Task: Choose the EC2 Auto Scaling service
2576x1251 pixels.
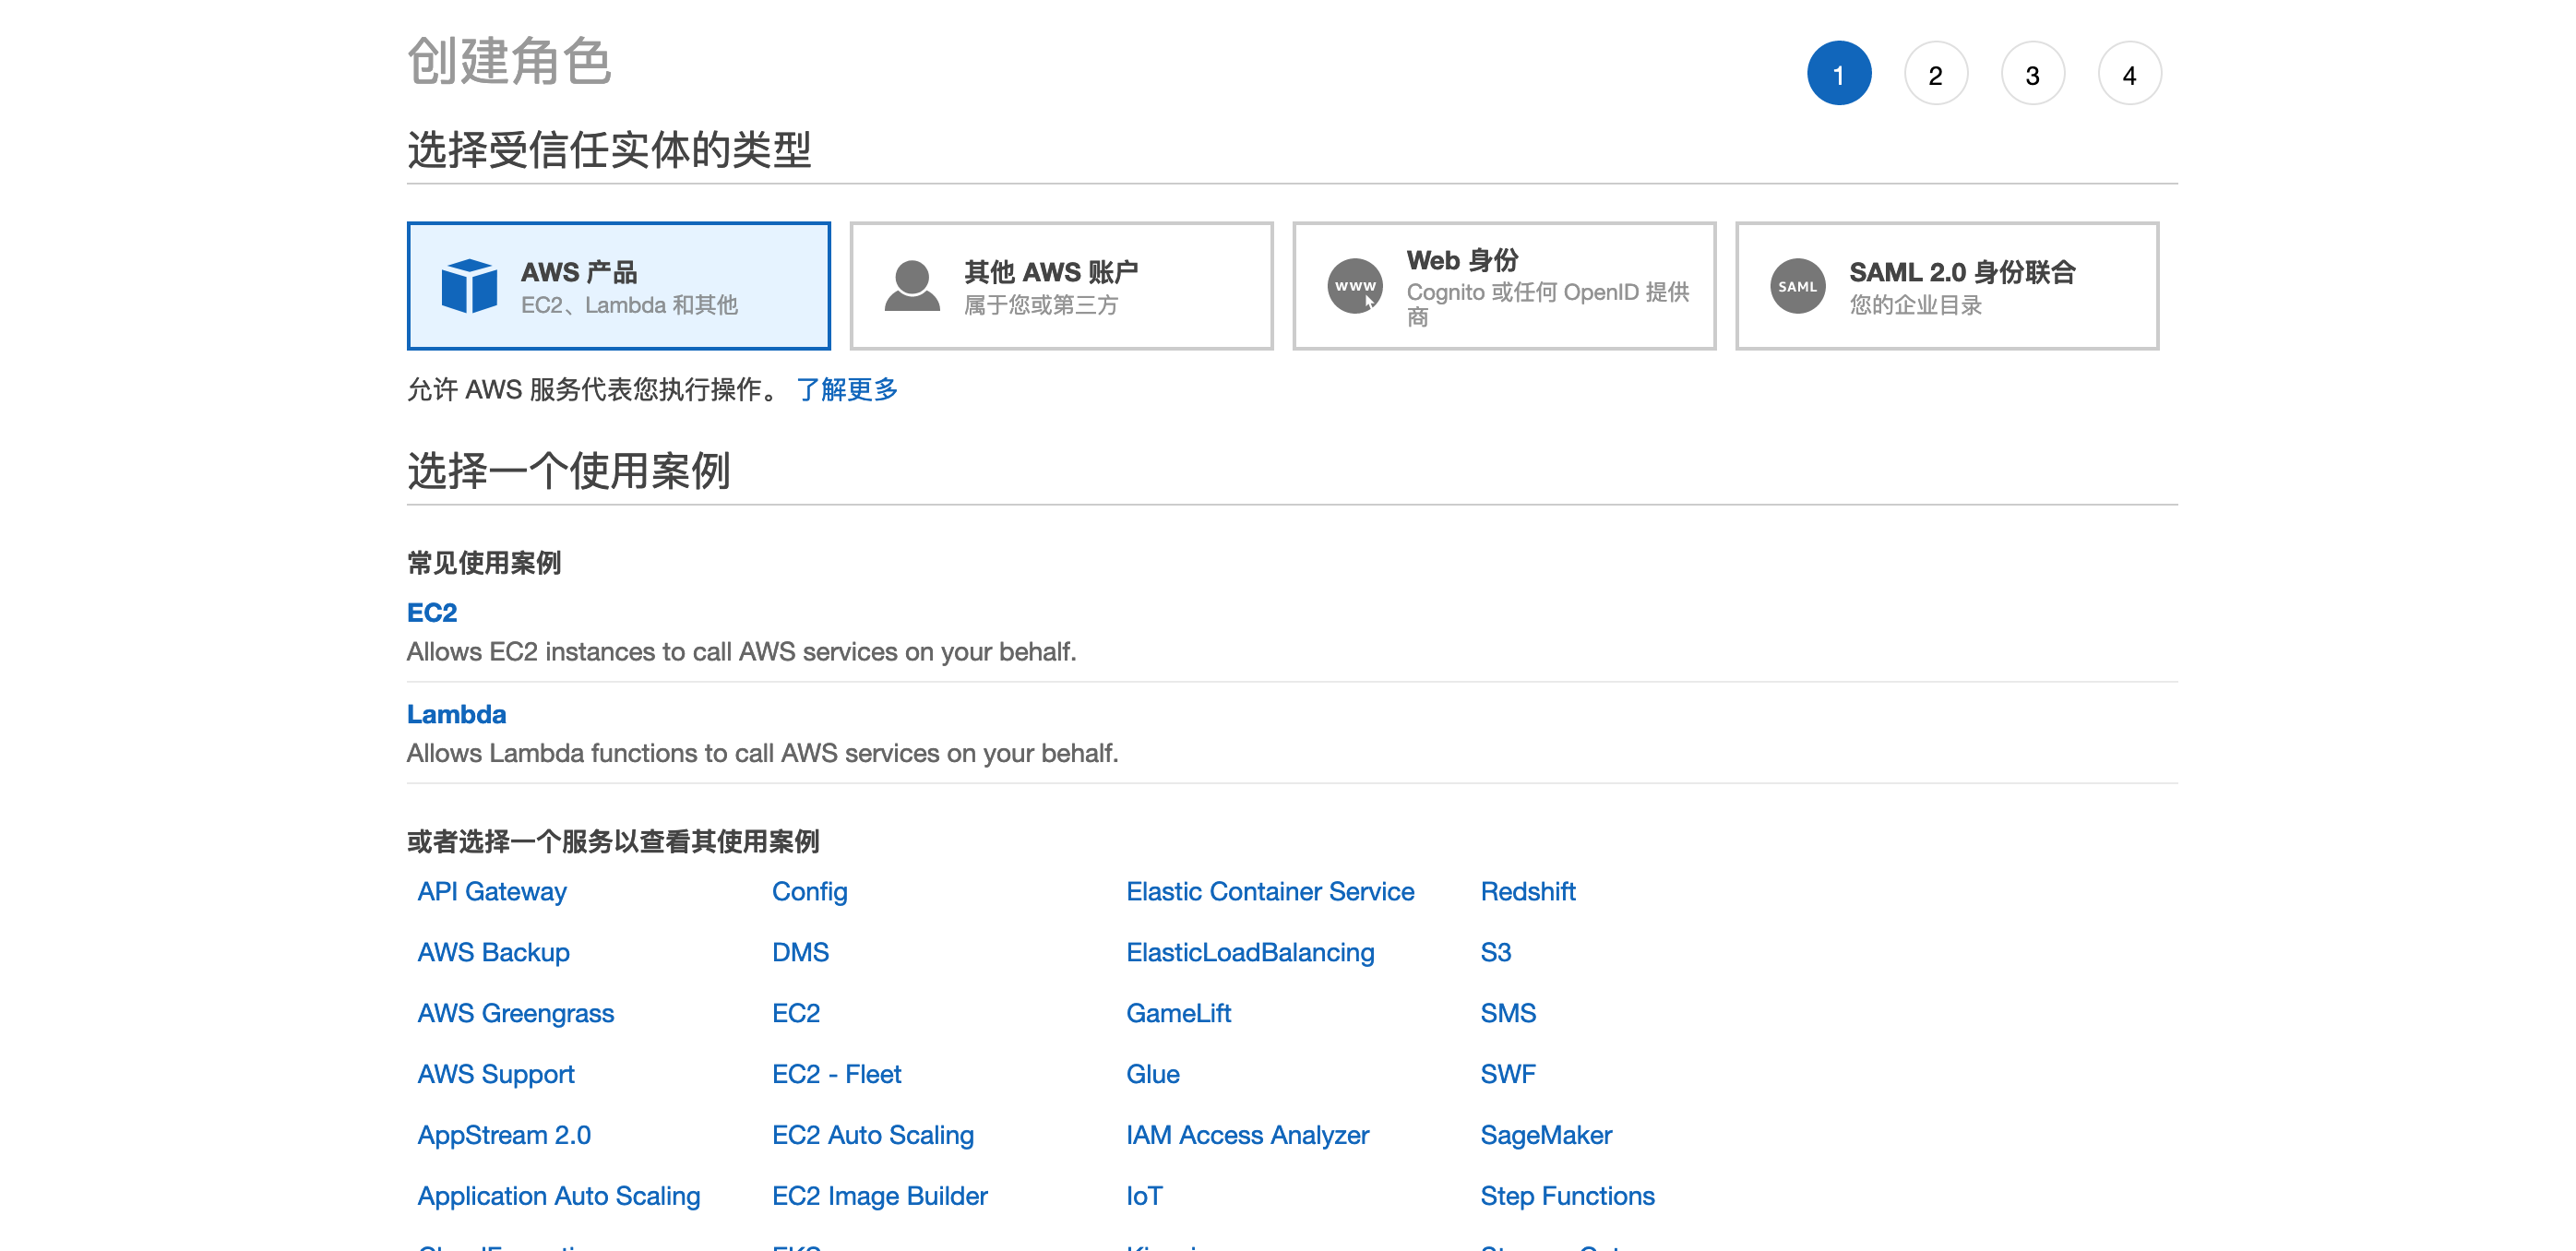Action: point(872,1135)
